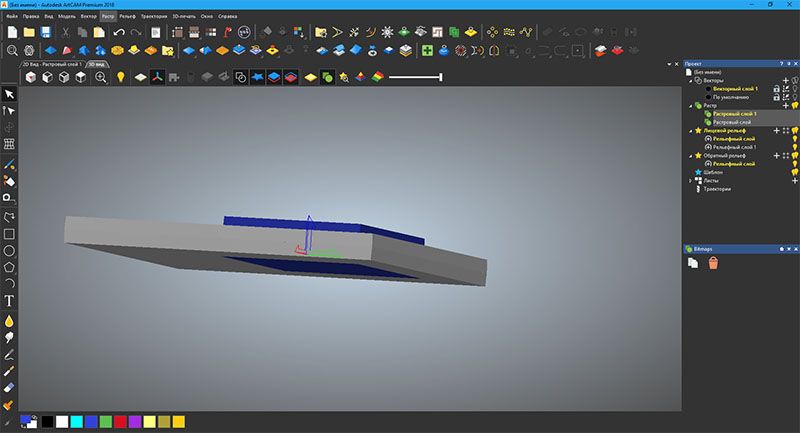800x433 pixels.
Task: Add a new Лицевой рельеф layer with plus
Action: click(x=777, y=131)
